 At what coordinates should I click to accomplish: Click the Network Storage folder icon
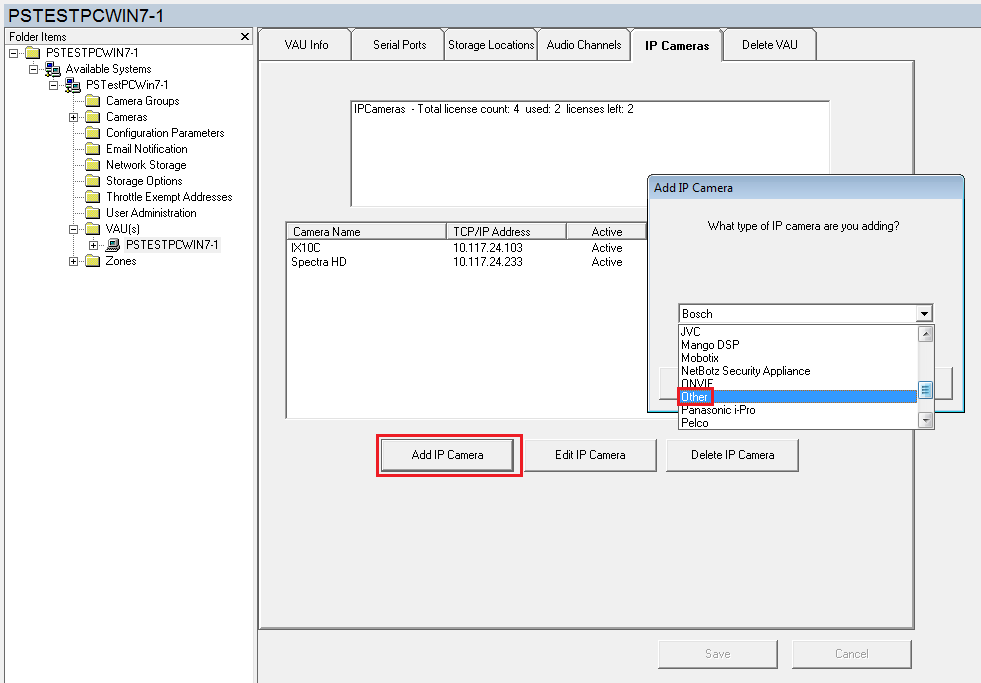(x=93, y=165)
